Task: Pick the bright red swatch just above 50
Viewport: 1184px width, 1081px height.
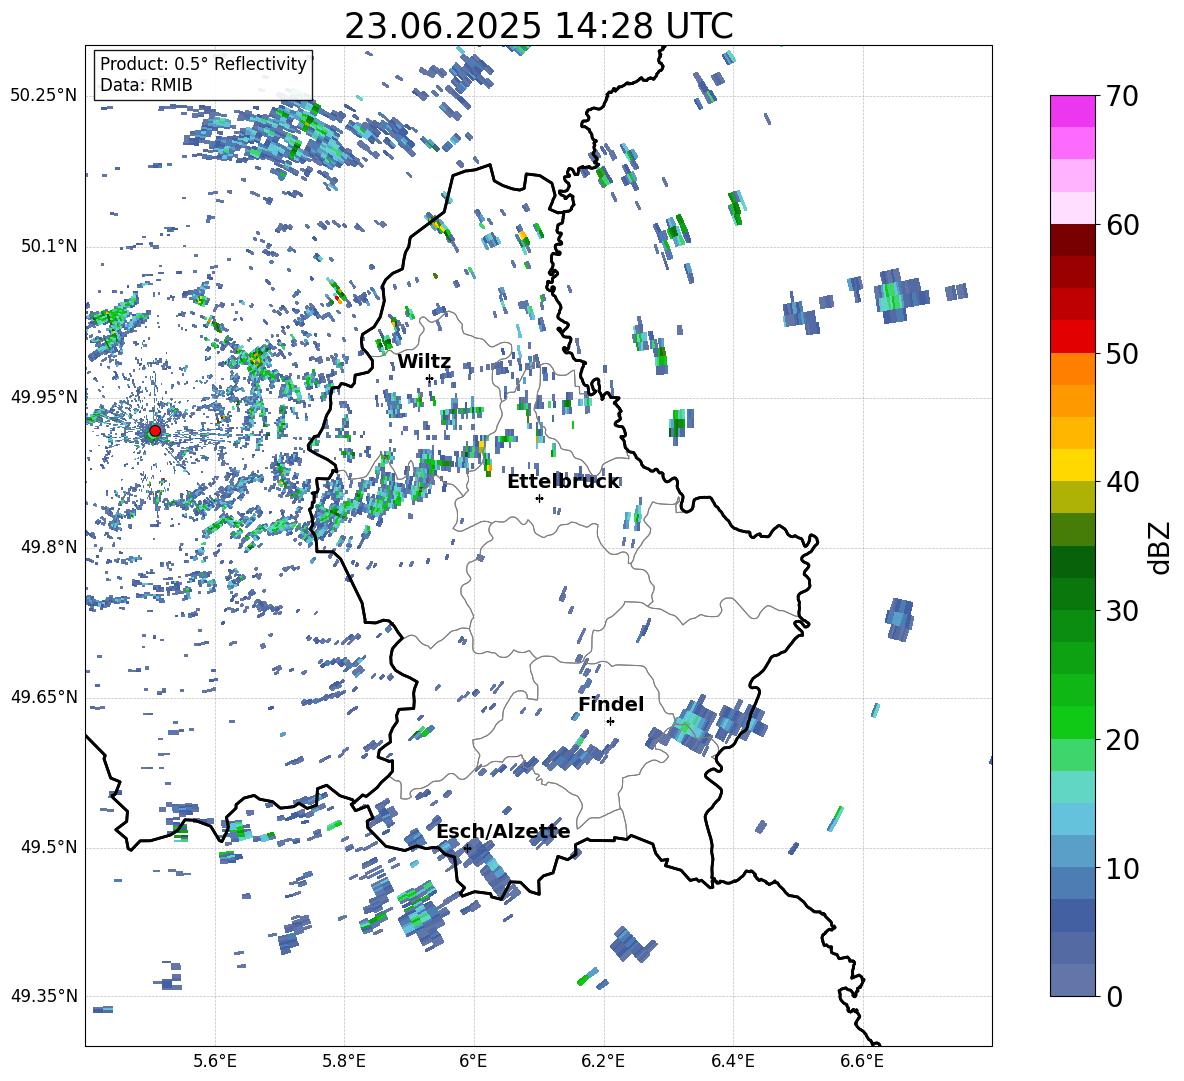Action: [x=1072, y=337]
